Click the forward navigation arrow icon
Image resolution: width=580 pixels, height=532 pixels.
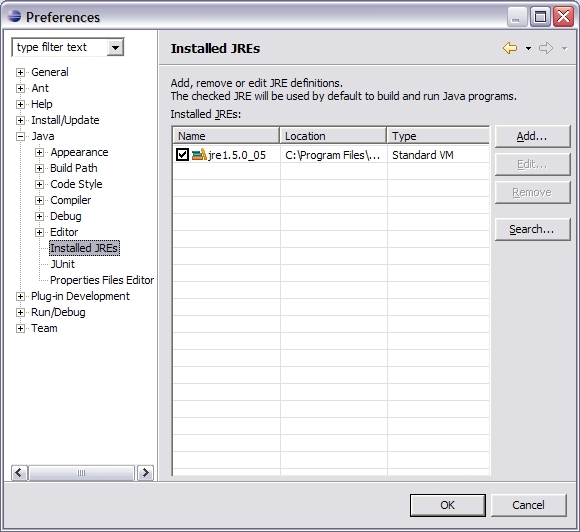coord(546,48)
